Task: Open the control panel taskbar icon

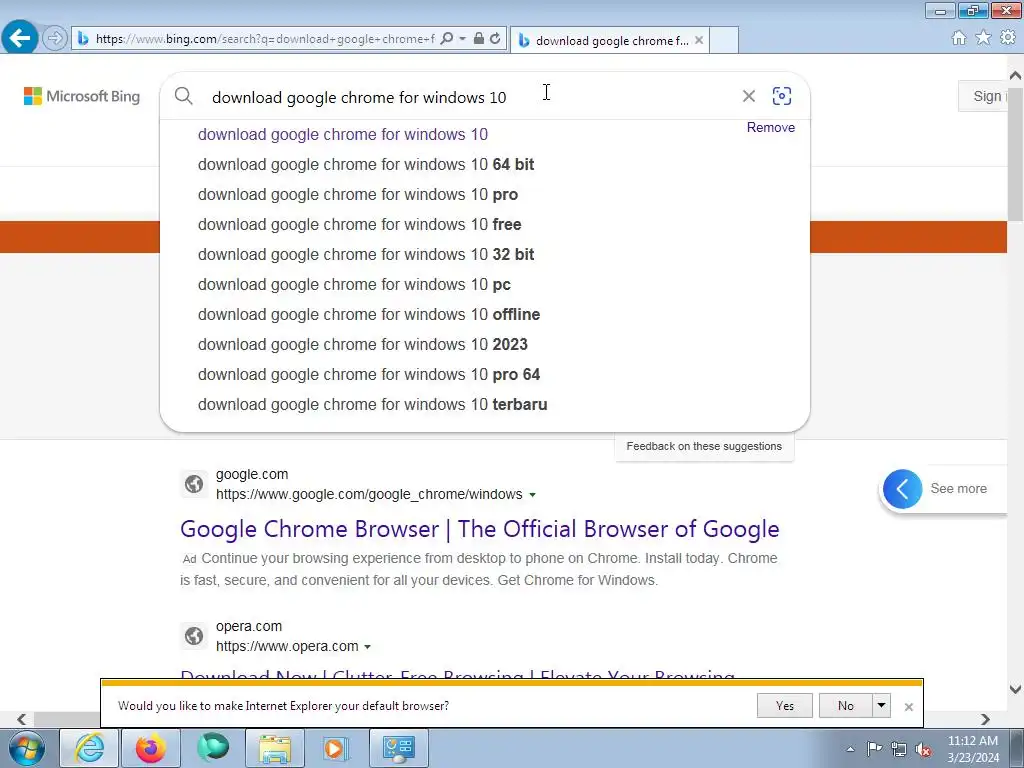Action: [x=399, y=748]
